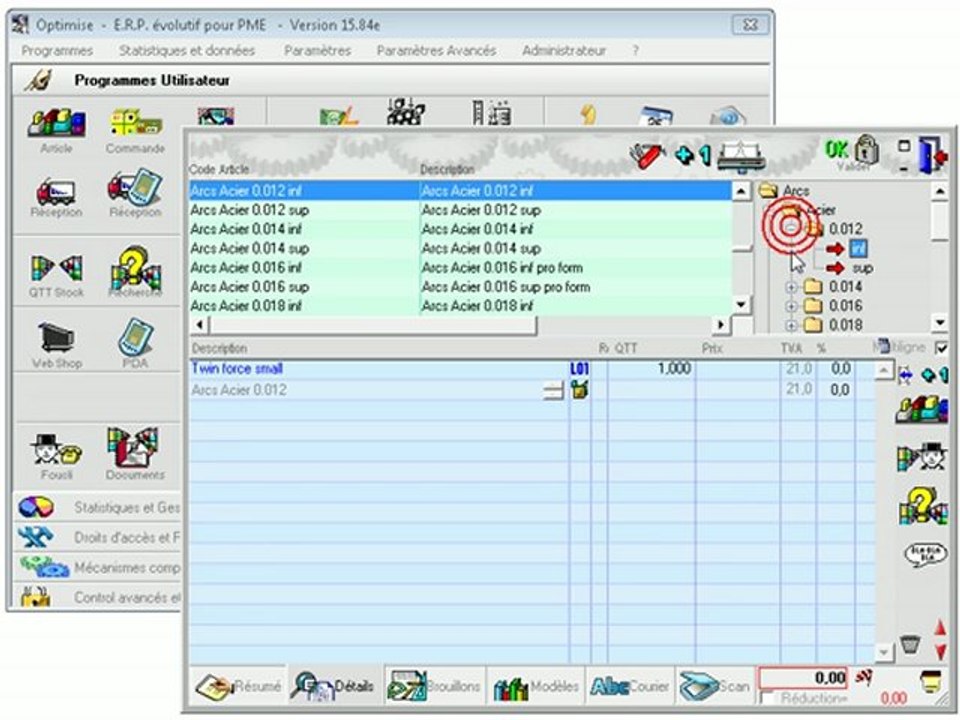Click the padlock icon beside OK
This screenshot has height=720, width=960.
click(x=868, y=149)
